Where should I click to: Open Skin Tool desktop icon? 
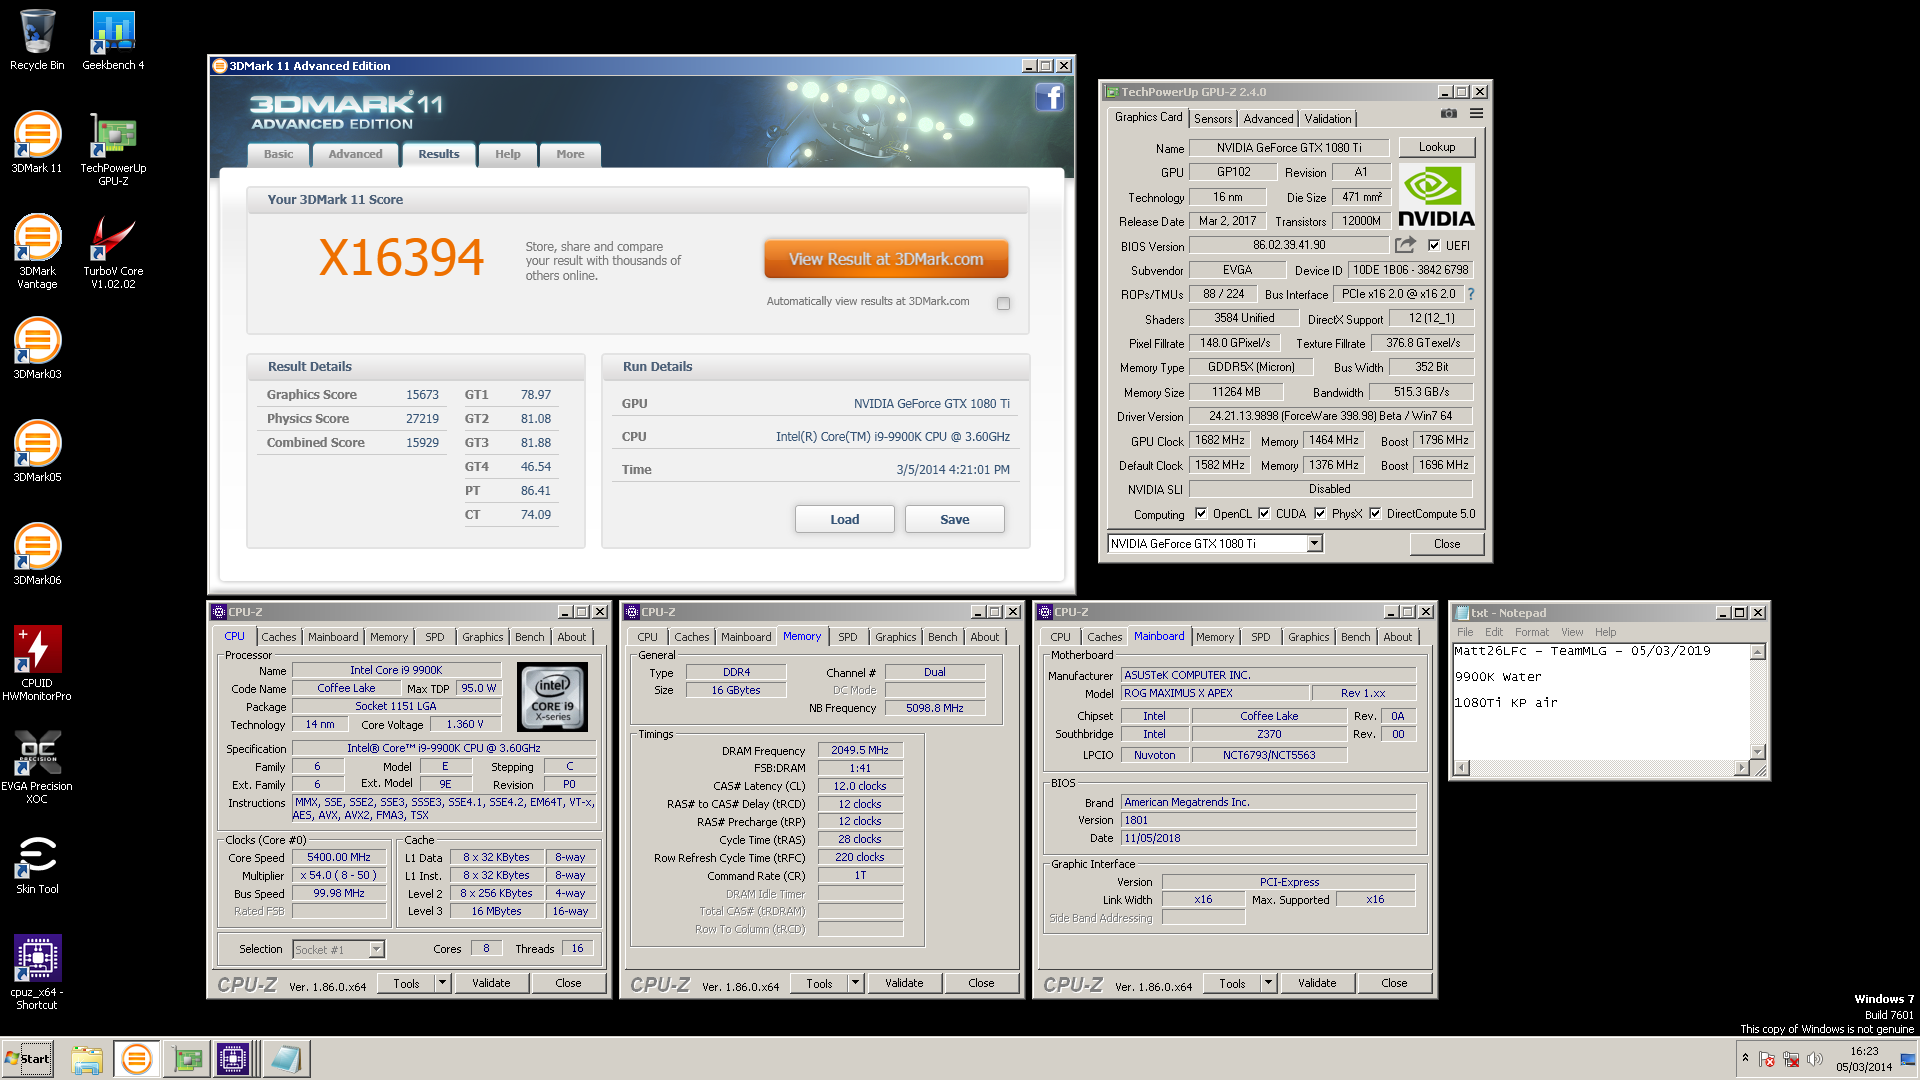[37, 864]
